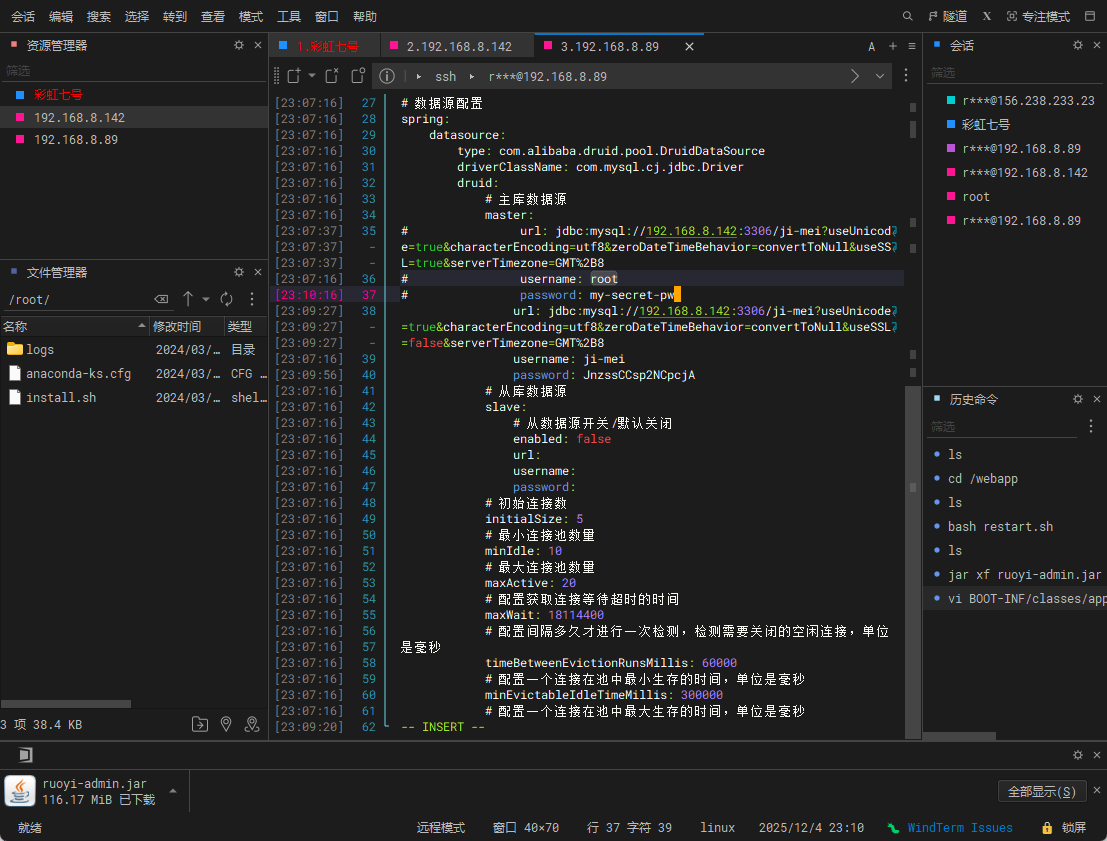Click the A font icon in tab bar
The image size is (1107, 841).
click(871, 47)
